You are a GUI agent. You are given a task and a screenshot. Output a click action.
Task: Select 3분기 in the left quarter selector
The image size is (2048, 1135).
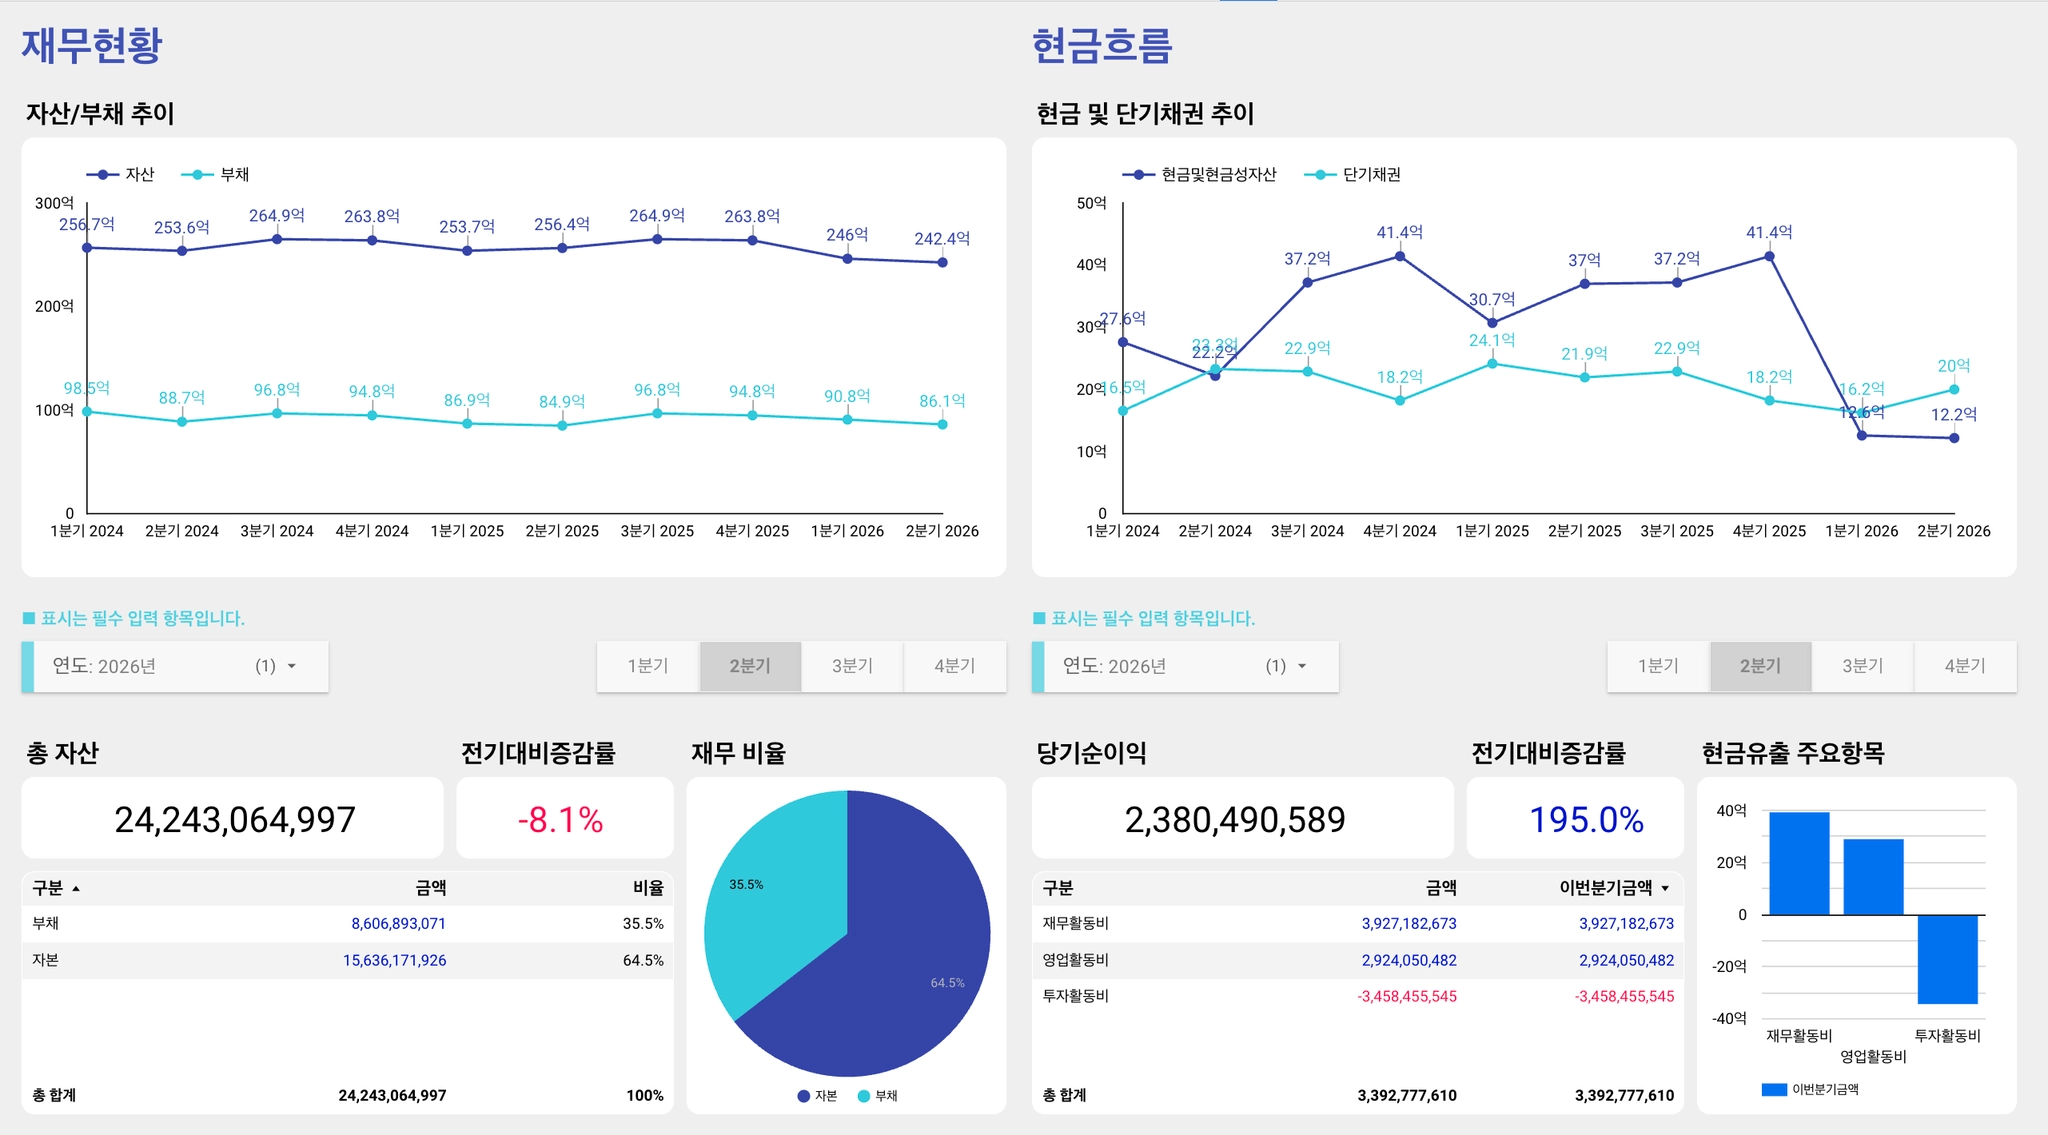[852, 666]
